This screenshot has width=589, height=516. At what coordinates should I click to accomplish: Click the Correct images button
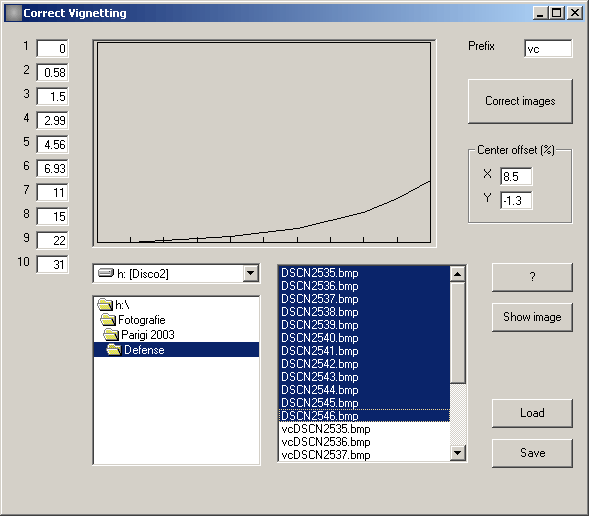[x=520, y=101]
